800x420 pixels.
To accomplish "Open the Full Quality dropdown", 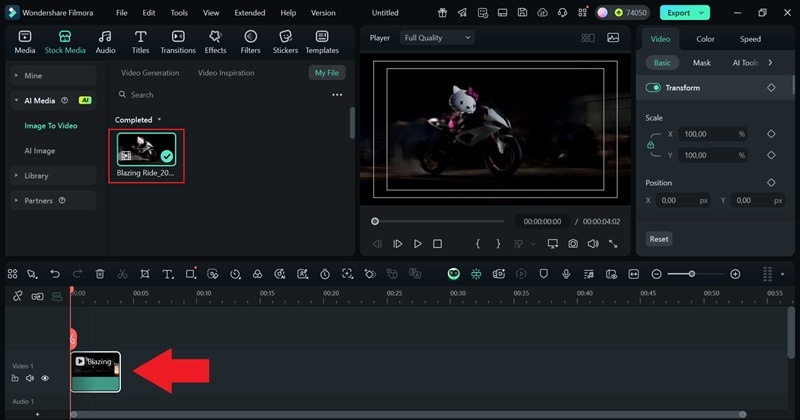I will [x=437, y=38].
